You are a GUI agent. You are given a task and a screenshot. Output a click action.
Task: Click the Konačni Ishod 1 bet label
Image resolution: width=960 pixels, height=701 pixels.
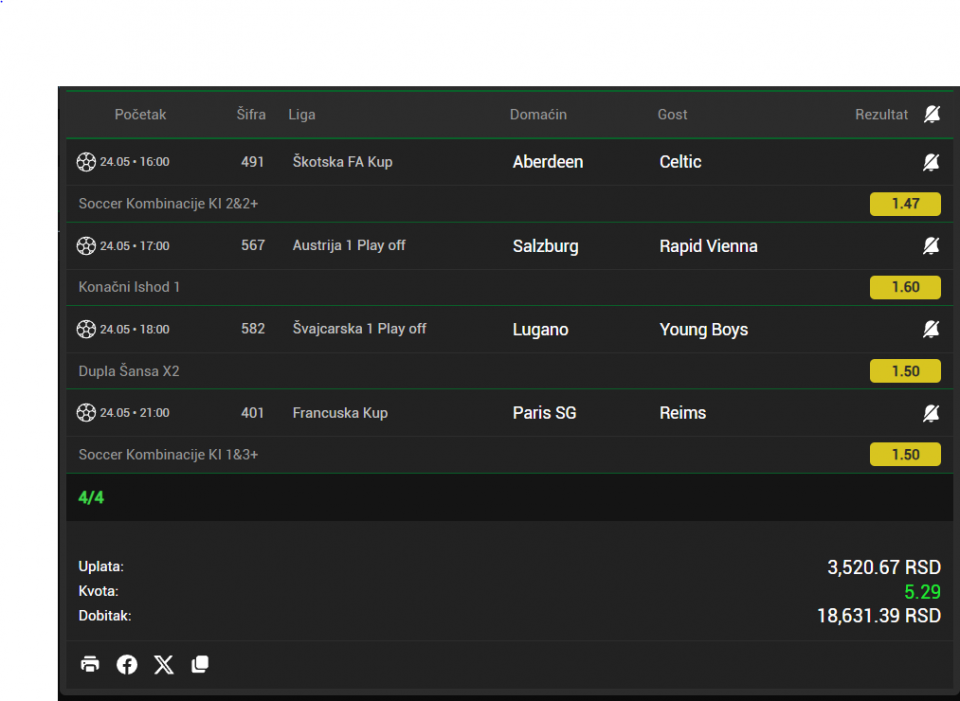point(129,287)
